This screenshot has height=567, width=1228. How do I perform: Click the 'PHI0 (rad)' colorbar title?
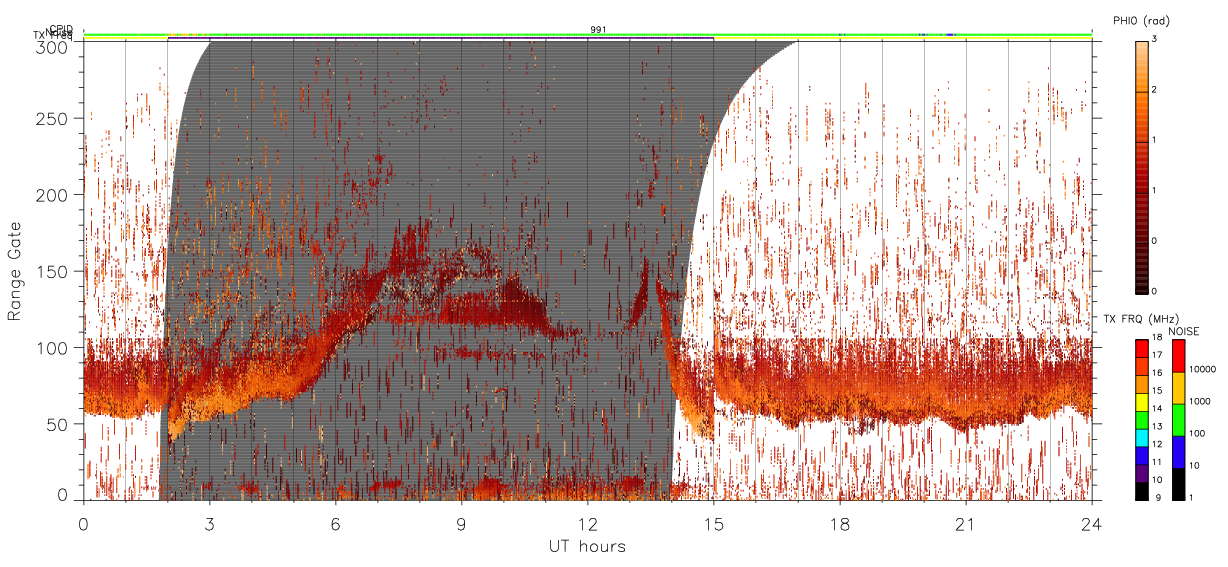coord(1141,20)
